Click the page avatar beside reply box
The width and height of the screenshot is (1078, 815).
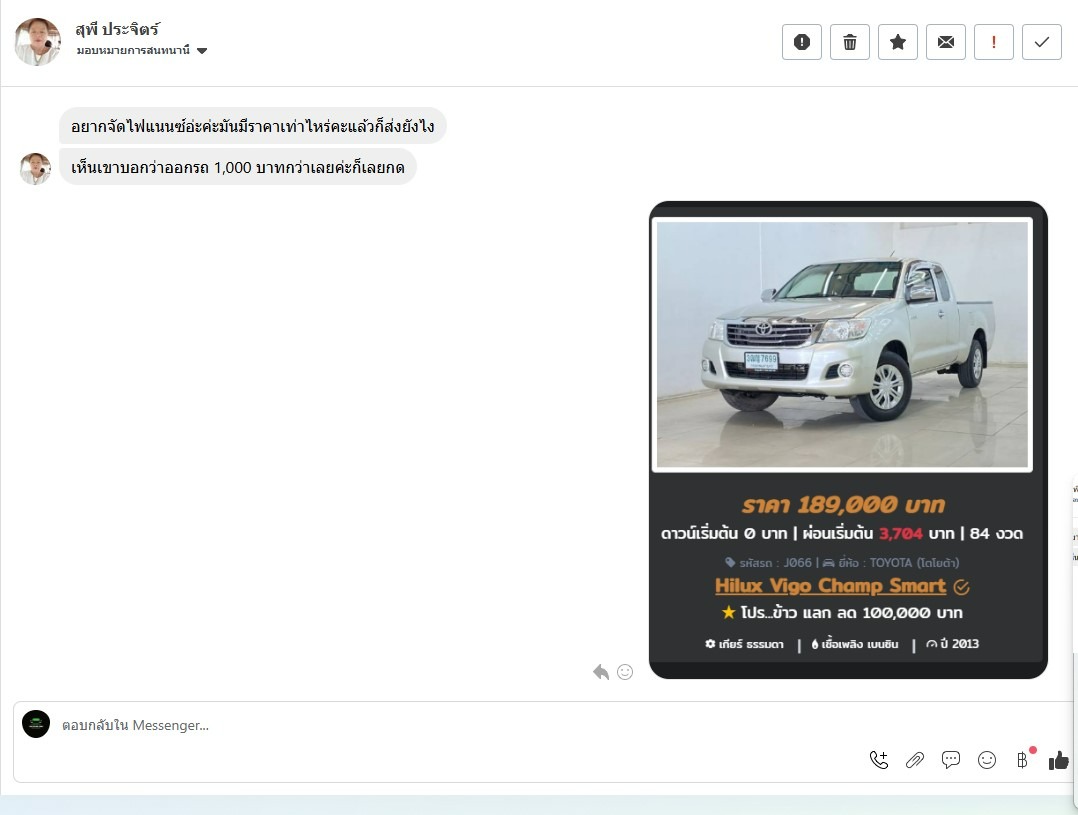[x=36, y=724]
